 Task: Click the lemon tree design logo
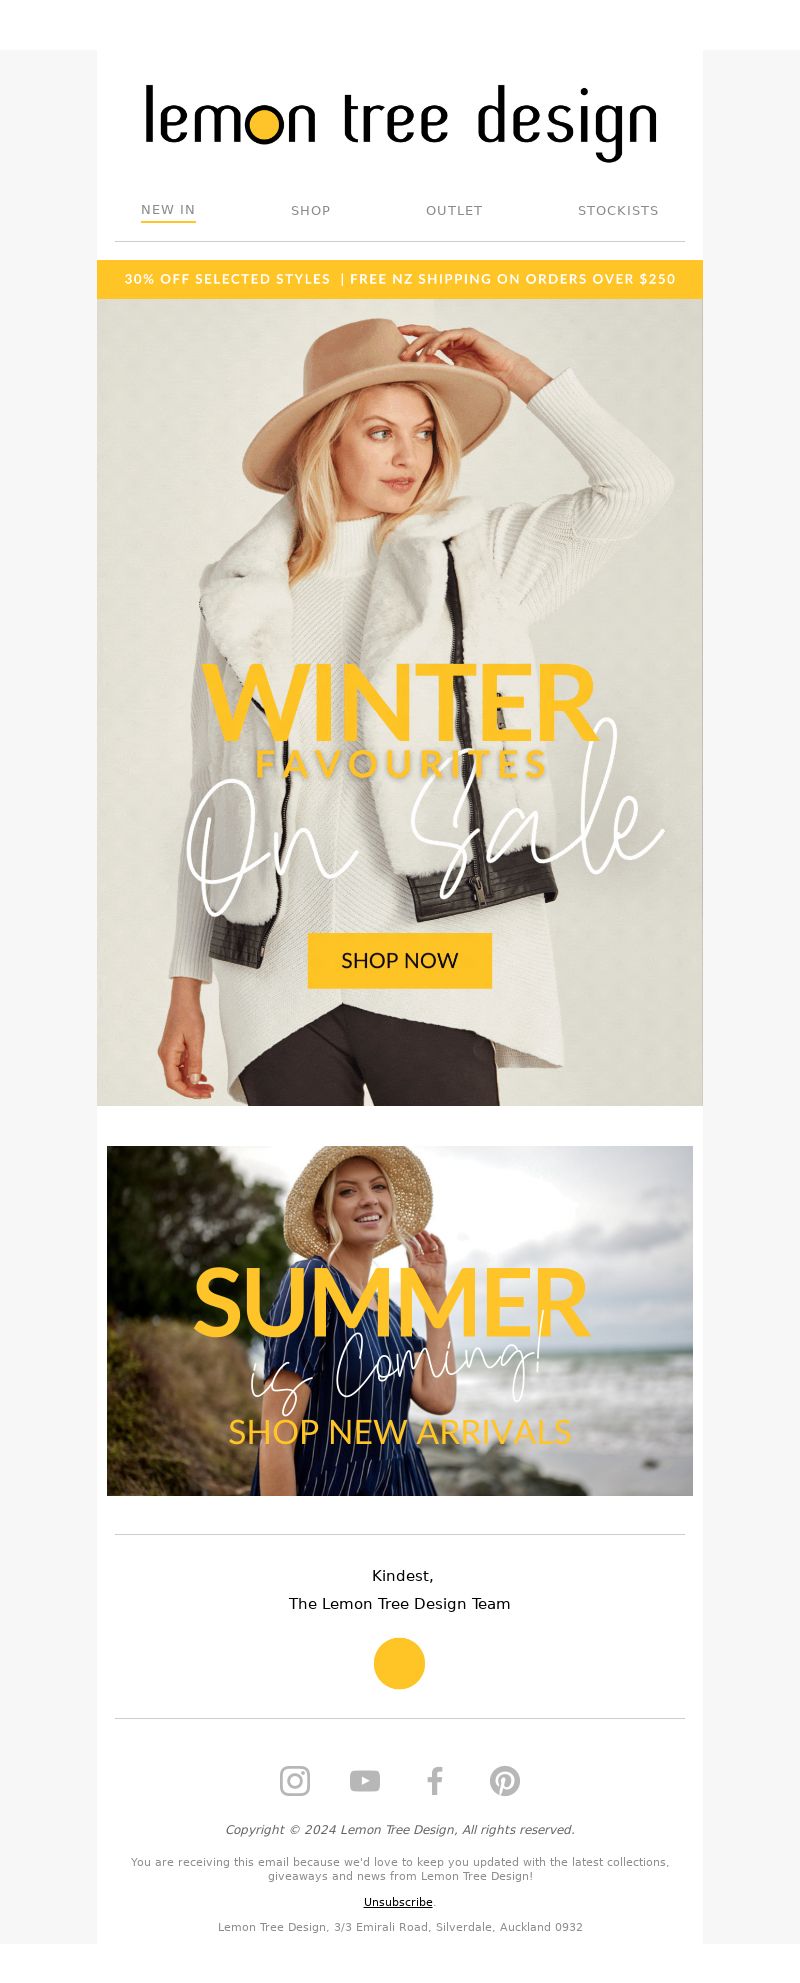point(400,121)
